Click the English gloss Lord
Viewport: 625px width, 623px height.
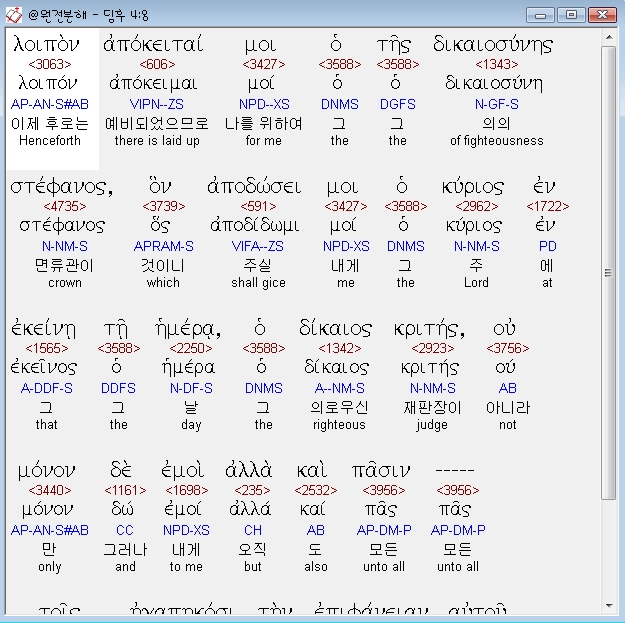click(476, 283)
